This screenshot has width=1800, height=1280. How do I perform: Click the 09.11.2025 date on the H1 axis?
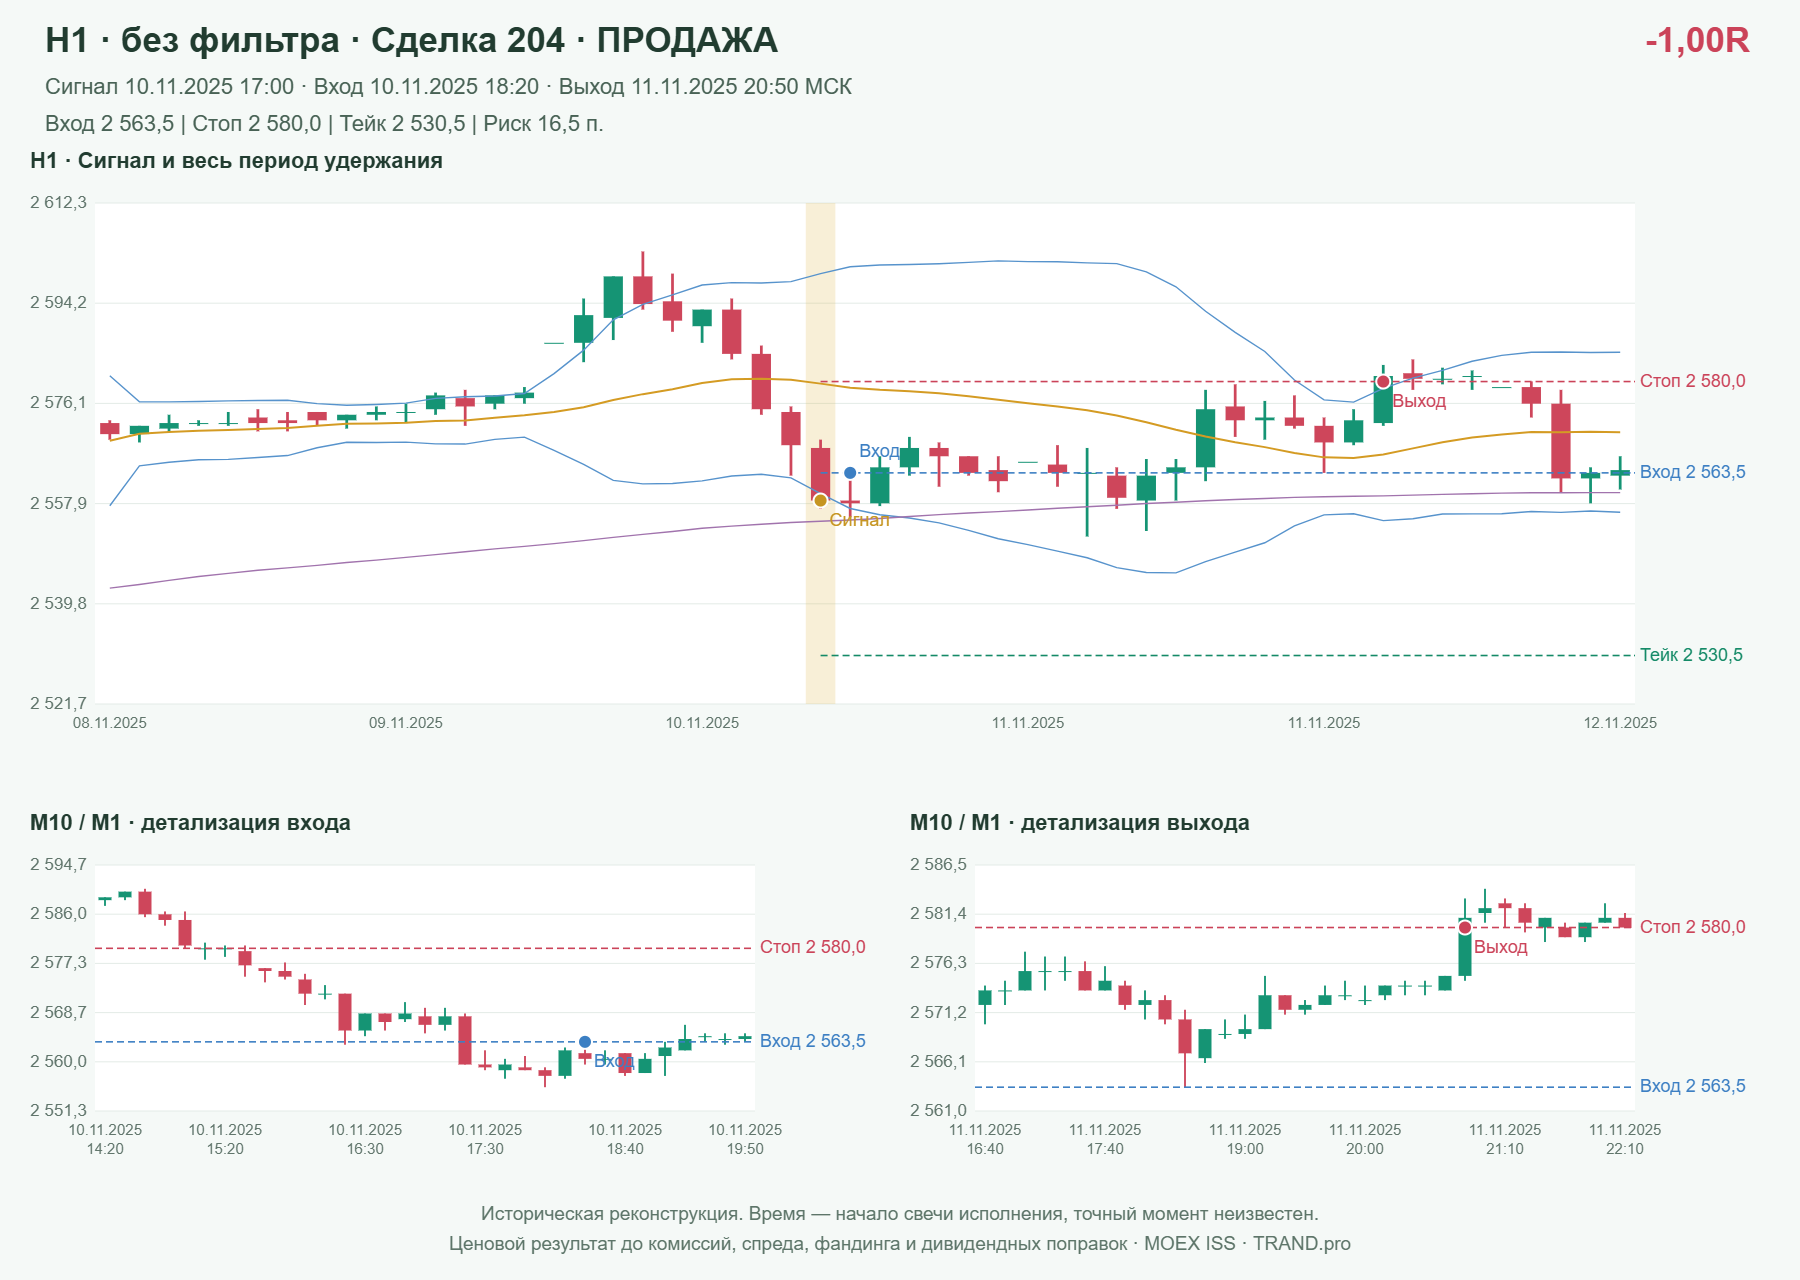[x=406, y=723]
